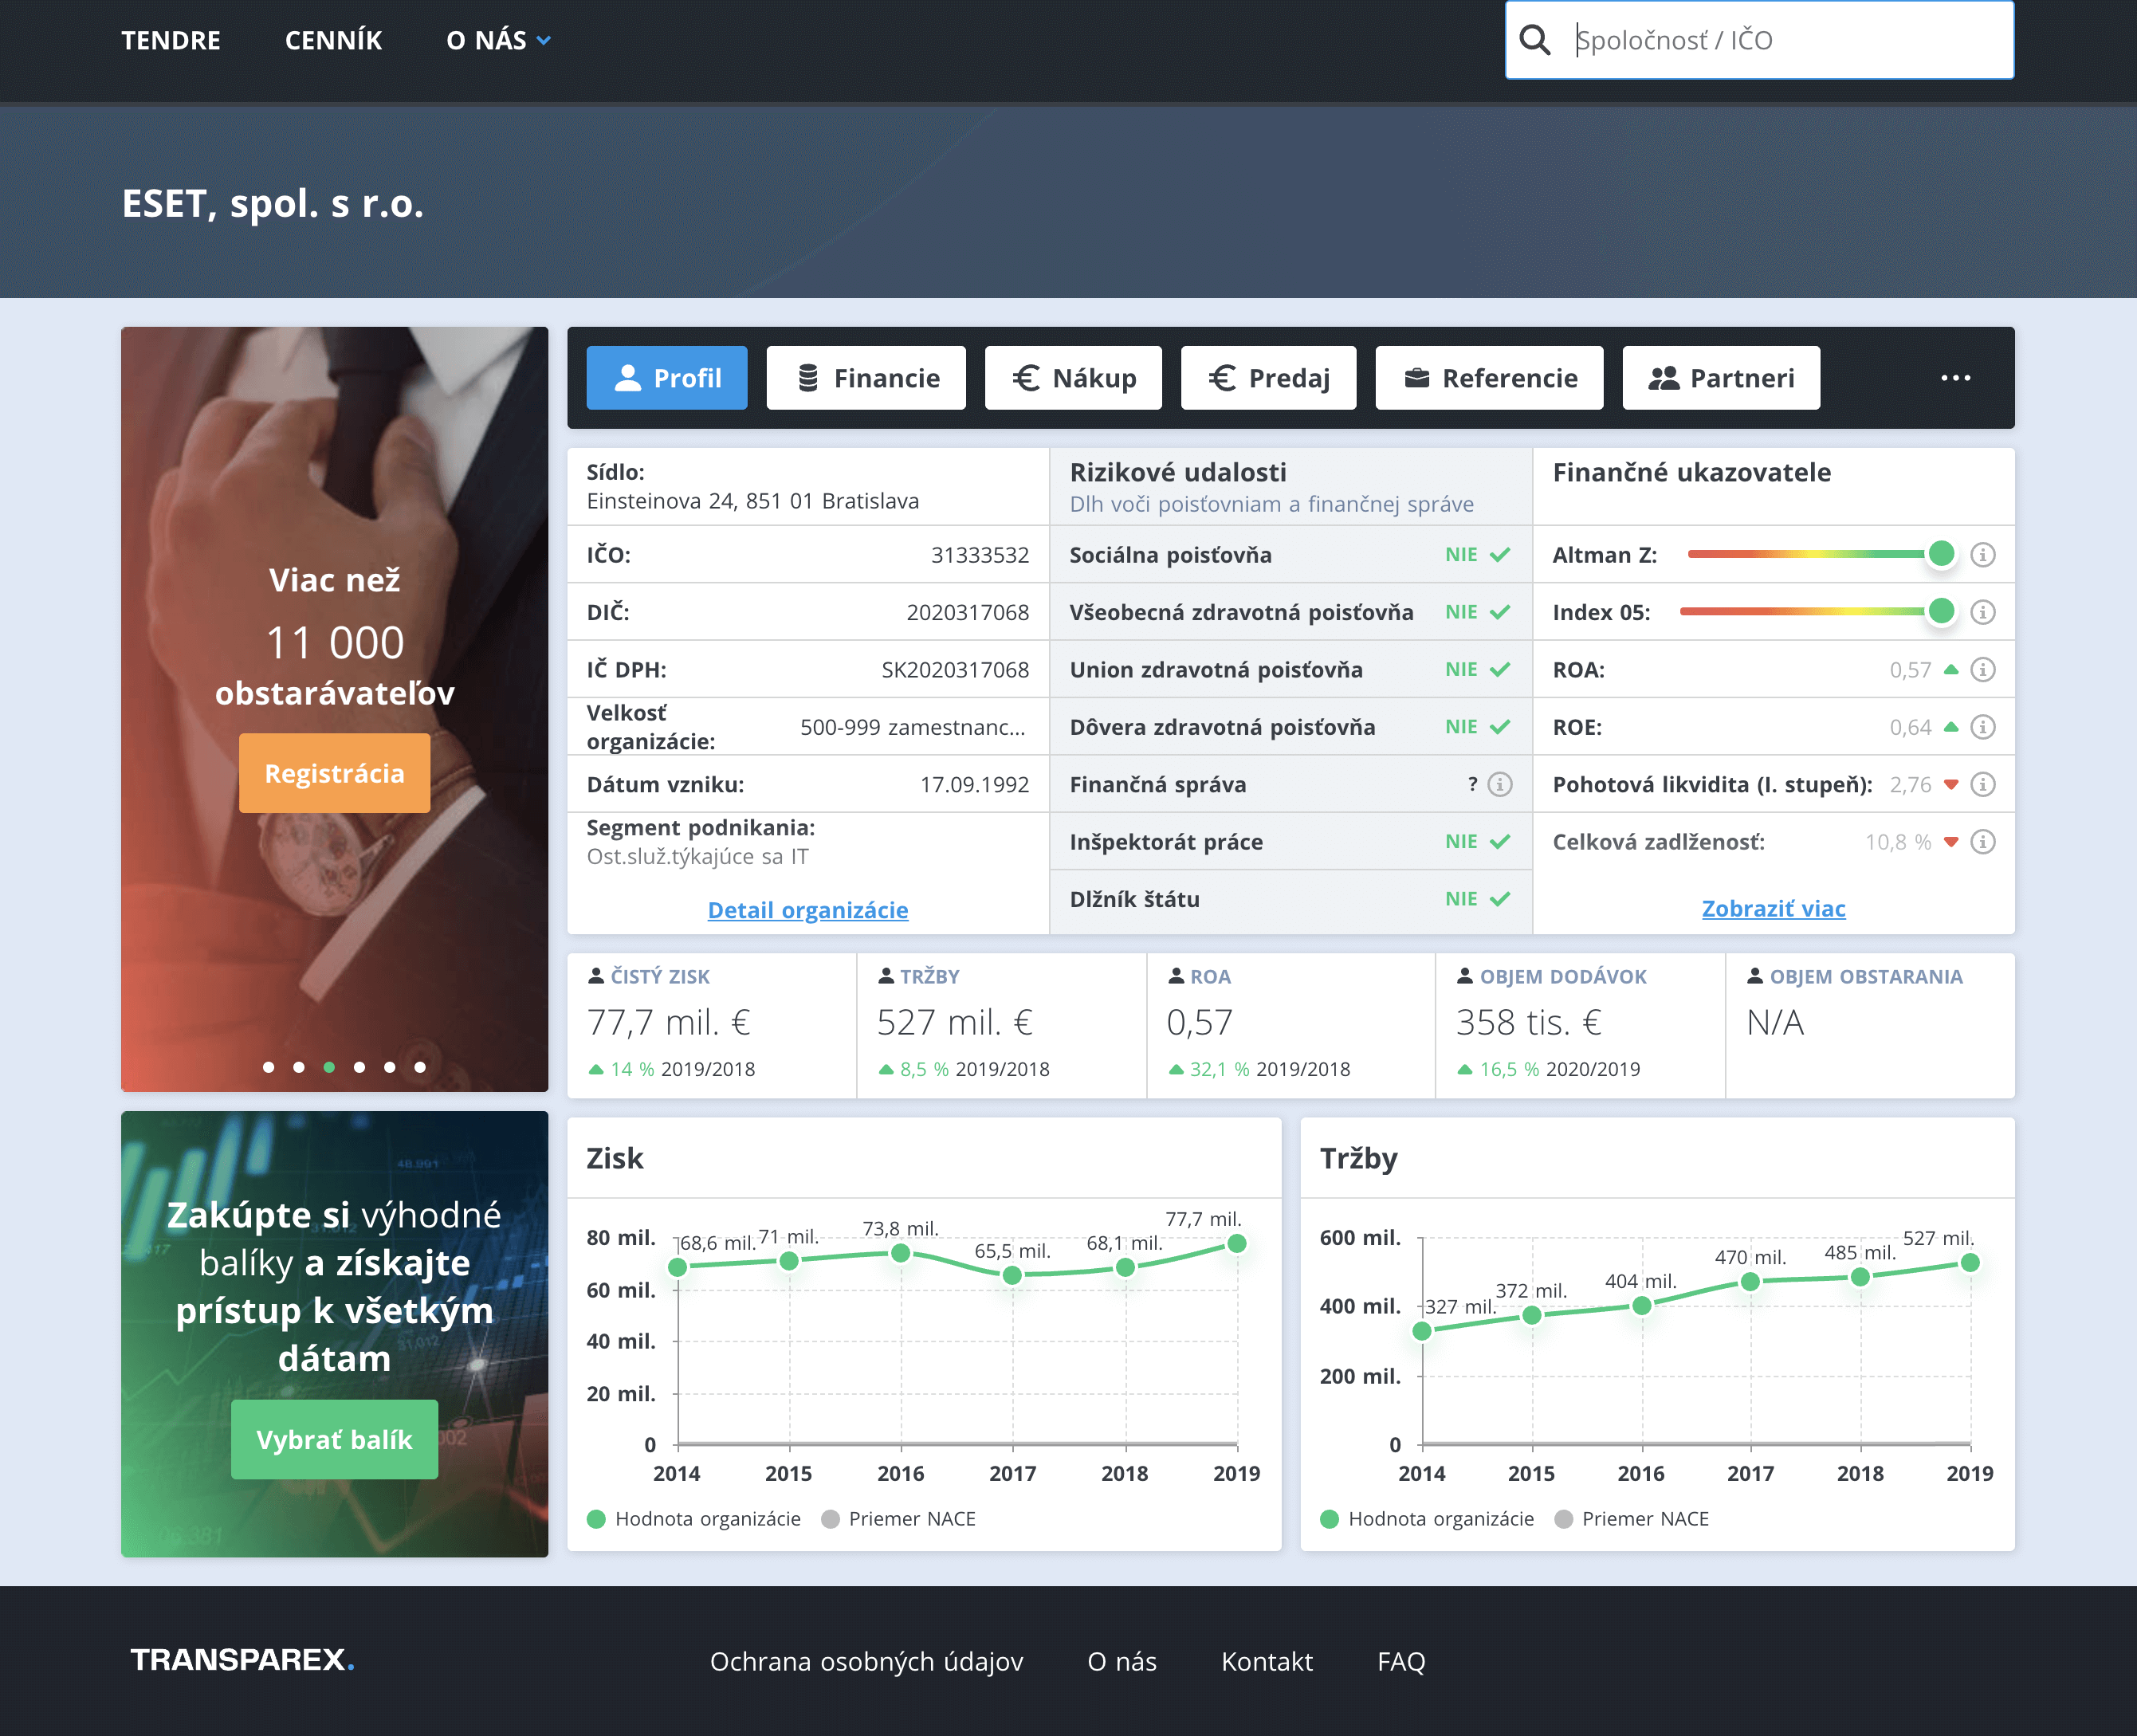Viewport: 2137px width, 1736px height.
Task: Toggle Hodnota organizácie legend in Tržby chart
Action: [1427, 1519]
